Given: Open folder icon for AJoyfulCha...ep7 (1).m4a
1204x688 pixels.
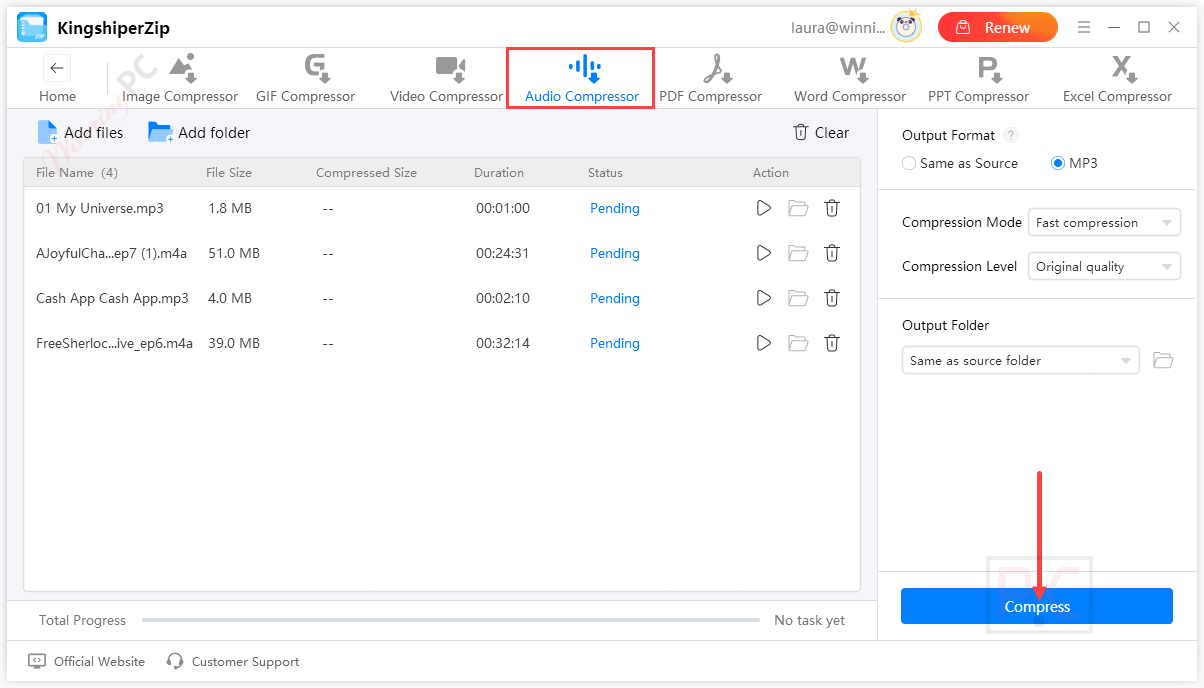Looking at the screenshot, I should [x=798, y=253].
